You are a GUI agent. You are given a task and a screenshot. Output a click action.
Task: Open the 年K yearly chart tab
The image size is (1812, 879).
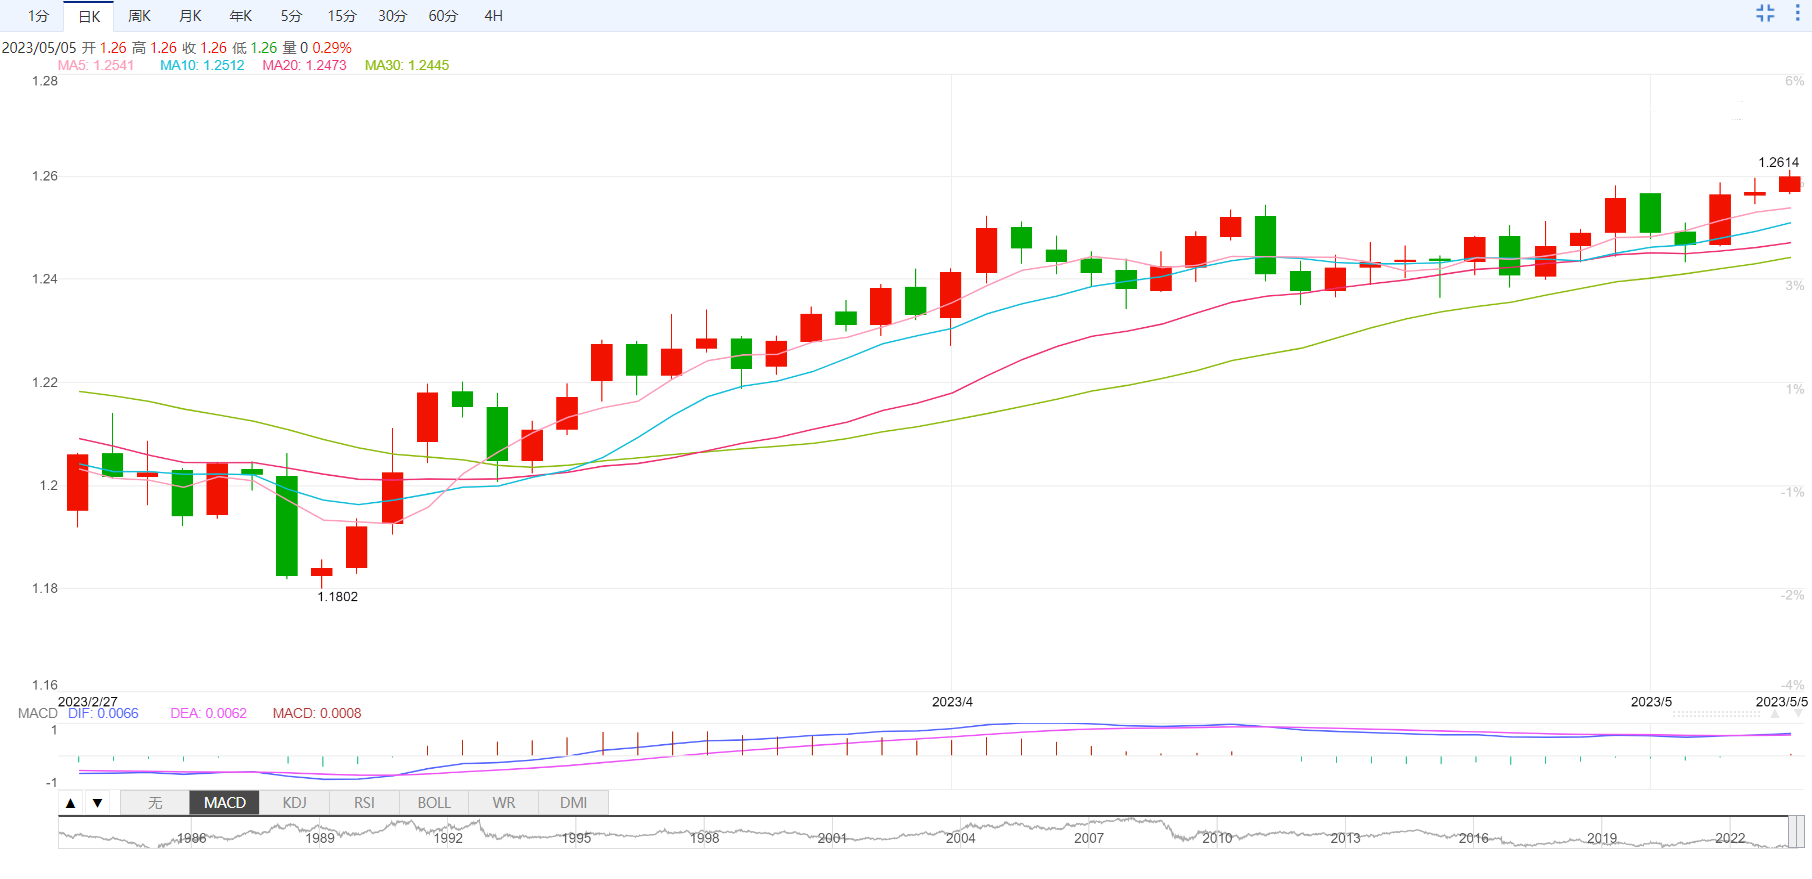coord(240,16)
